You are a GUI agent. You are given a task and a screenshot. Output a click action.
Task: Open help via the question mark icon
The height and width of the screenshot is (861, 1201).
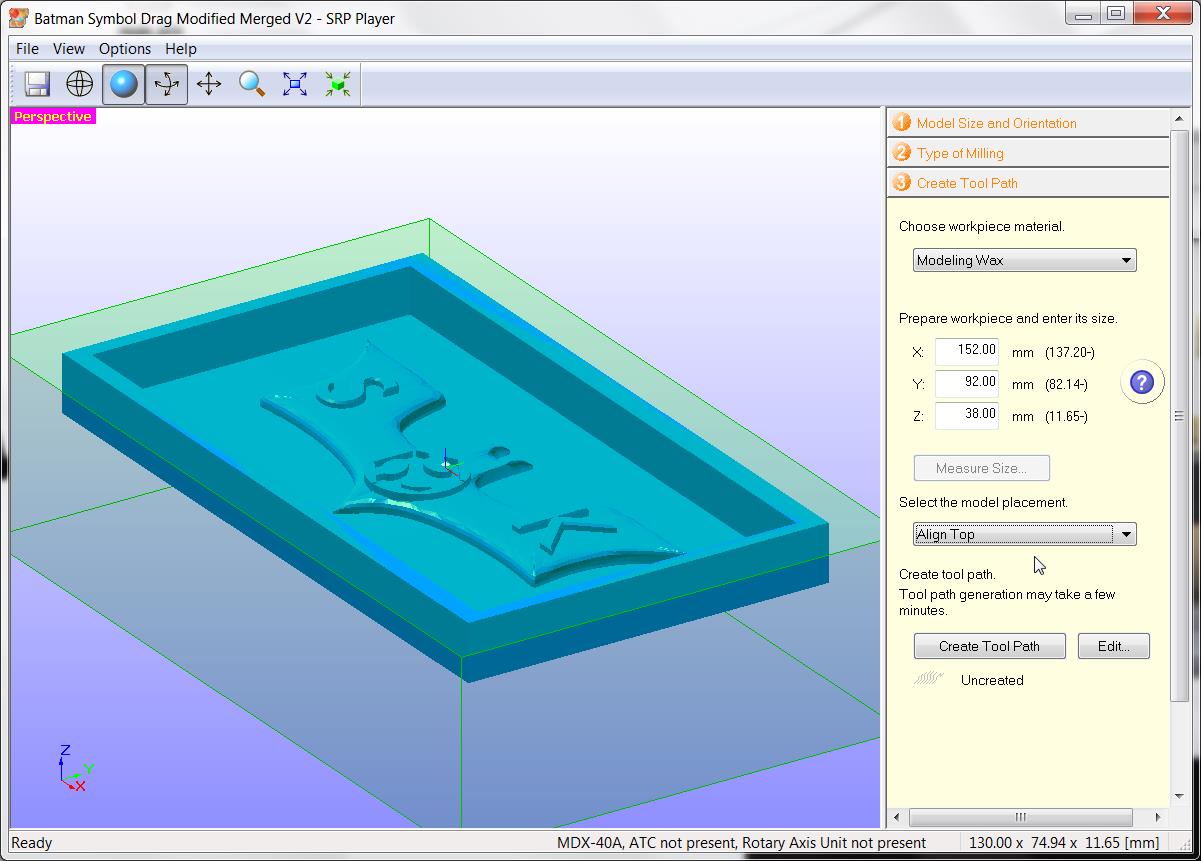tap(1142, 382)
